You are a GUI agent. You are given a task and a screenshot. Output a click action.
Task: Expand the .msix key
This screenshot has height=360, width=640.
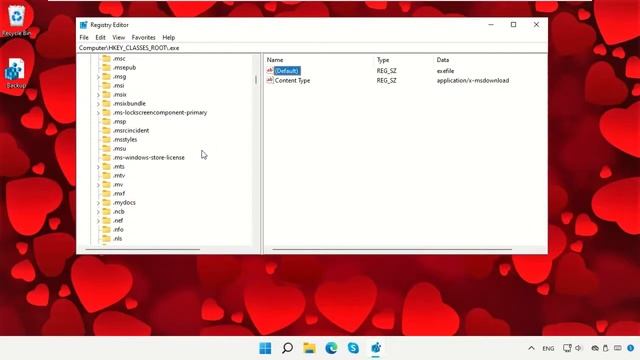click(x=98, y=95)
